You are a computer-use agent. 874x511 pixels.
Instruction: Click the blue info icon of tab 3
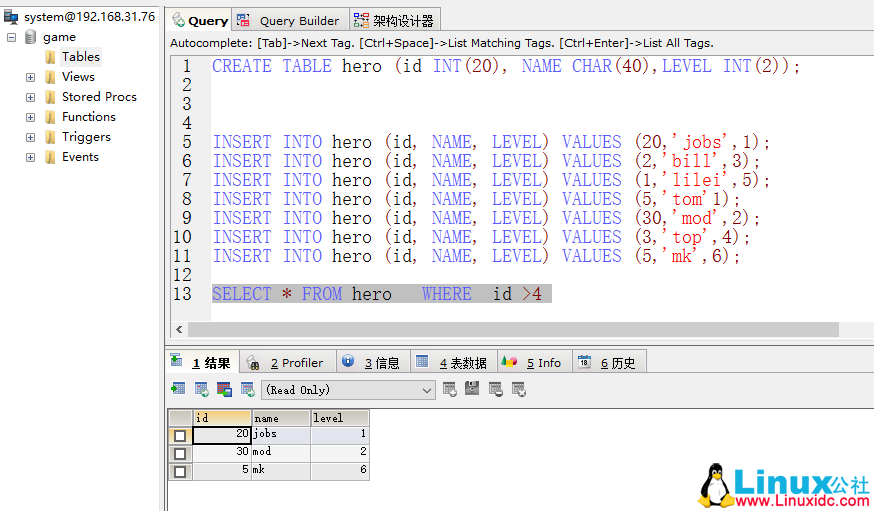coord(348,361)
